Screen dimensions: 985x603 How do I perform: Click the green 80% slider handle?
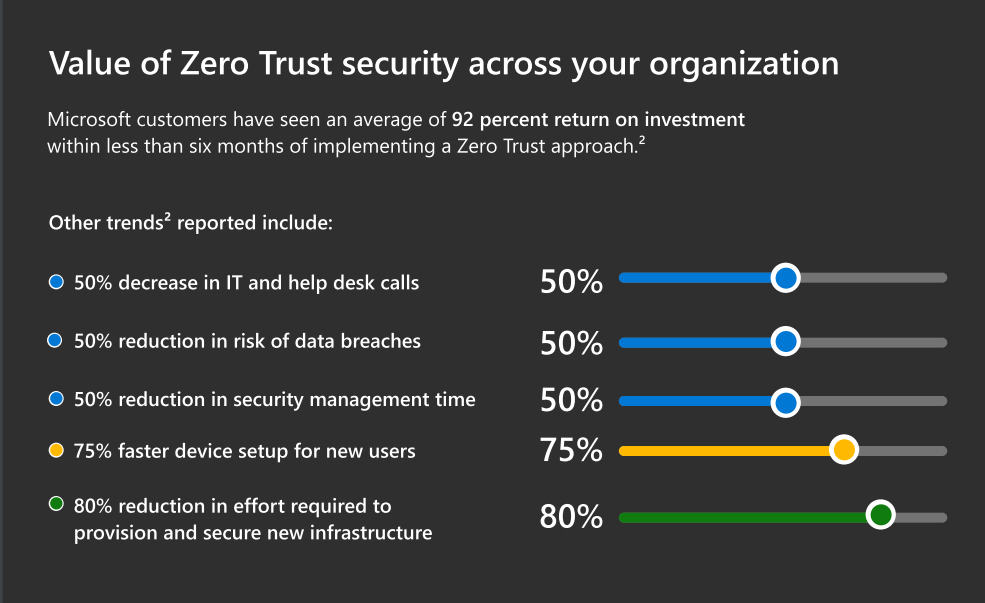880,516
